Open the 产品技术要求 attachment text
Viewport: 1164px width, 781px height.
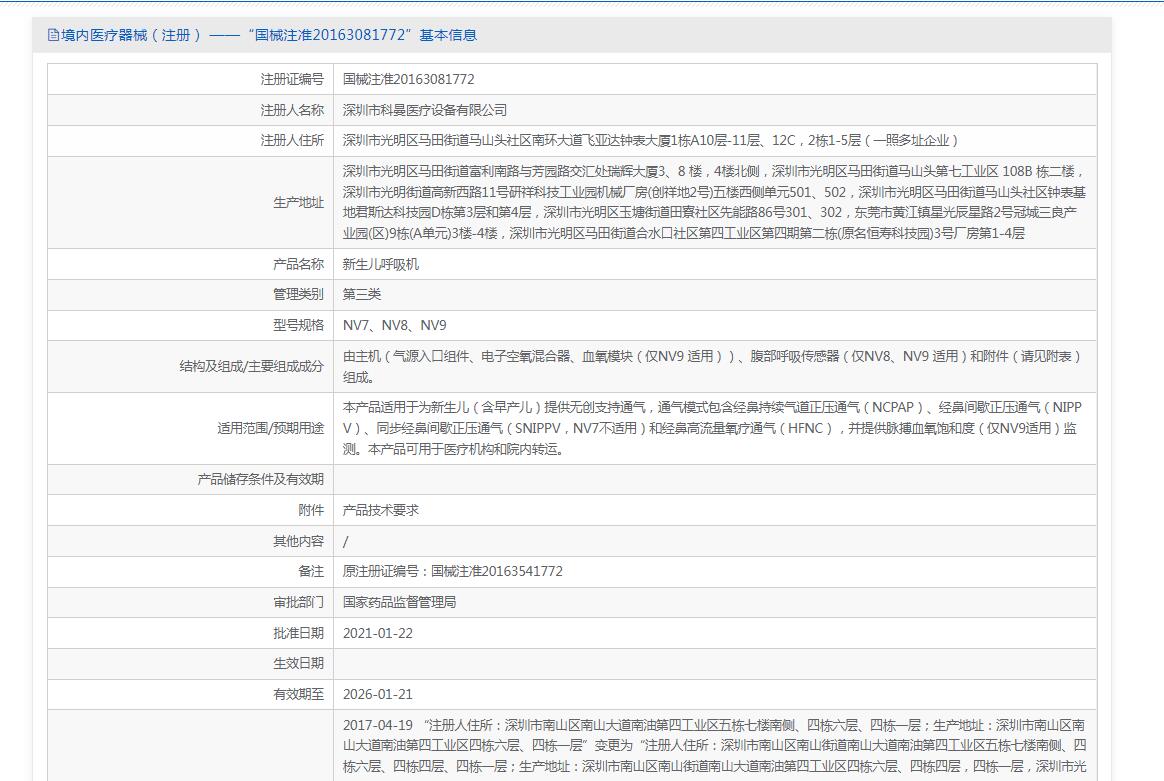pyautogui.click(x=381, y=510)
